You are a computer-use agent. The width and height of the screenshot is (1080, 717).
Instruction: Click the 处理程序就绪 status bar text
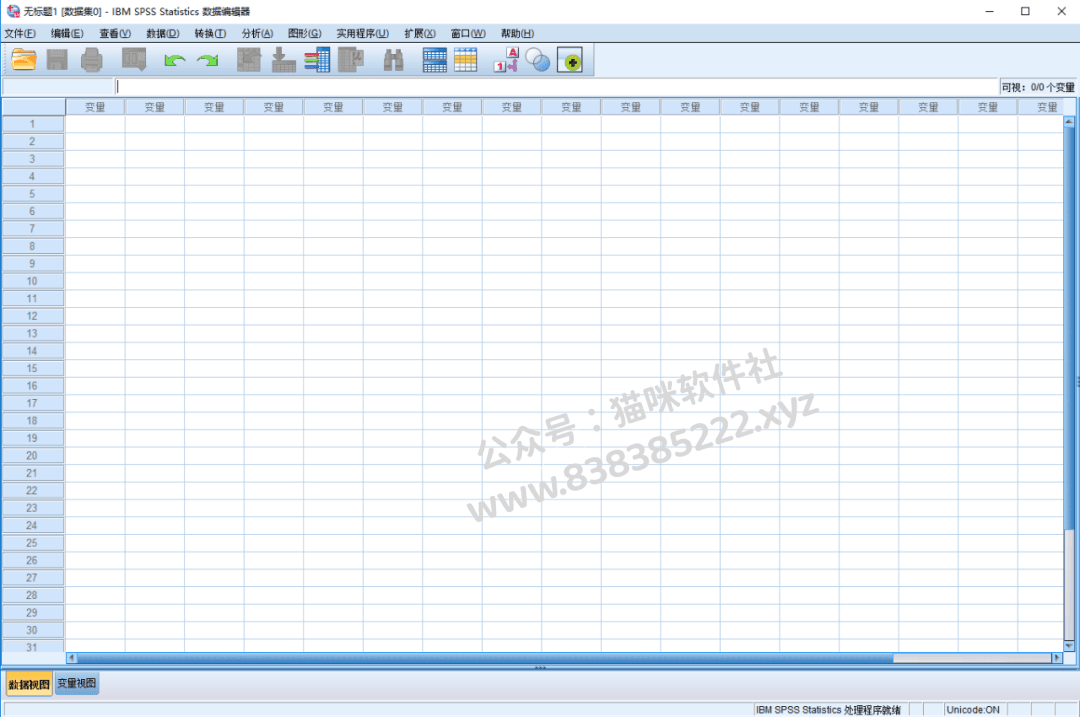[x=828, y=709]
